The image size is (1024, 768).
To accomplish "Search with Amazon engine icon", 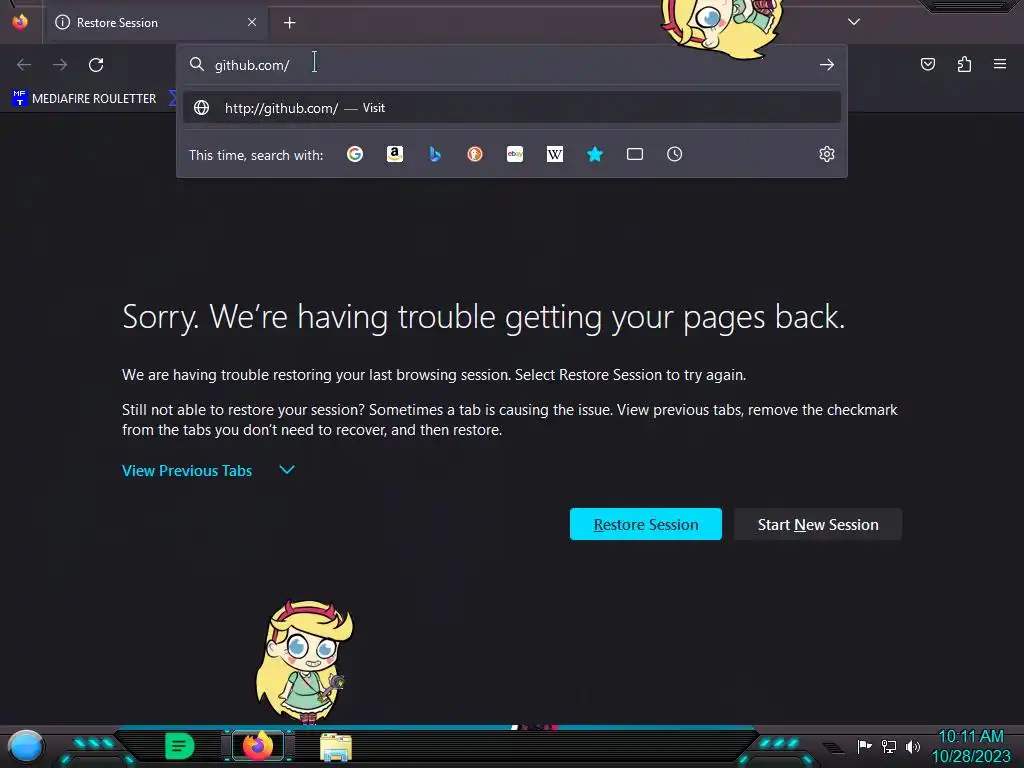I will pos(394,154).
